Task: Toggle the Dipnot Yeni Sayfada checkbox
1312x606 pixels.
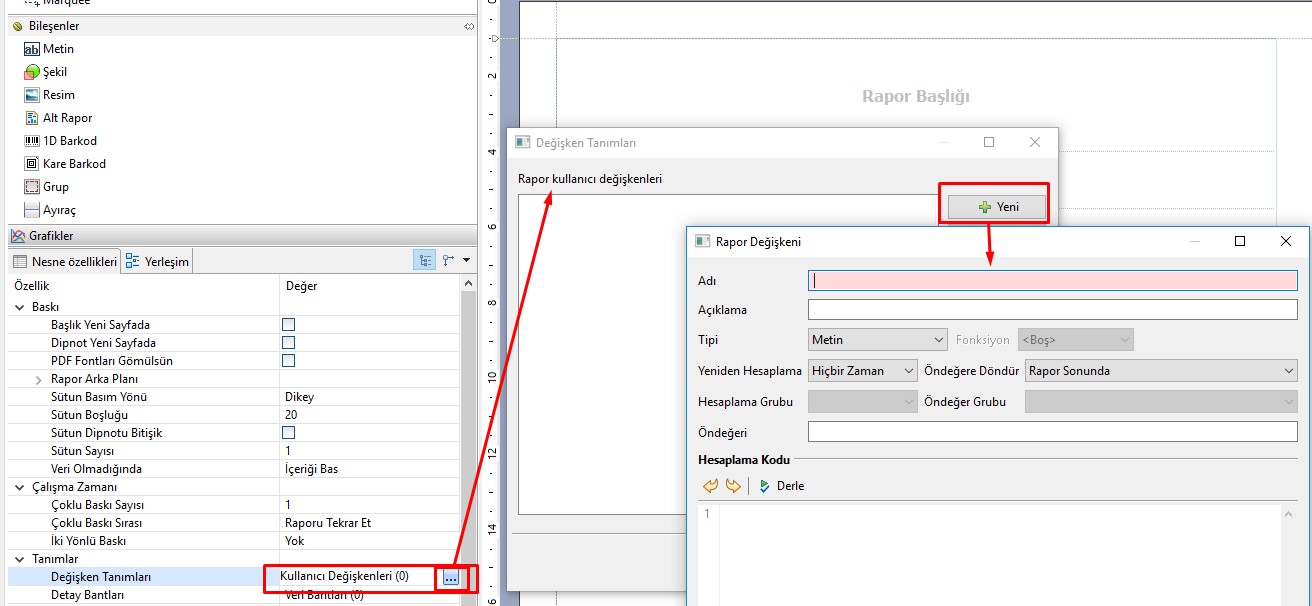Action: [x=288, y=343]
